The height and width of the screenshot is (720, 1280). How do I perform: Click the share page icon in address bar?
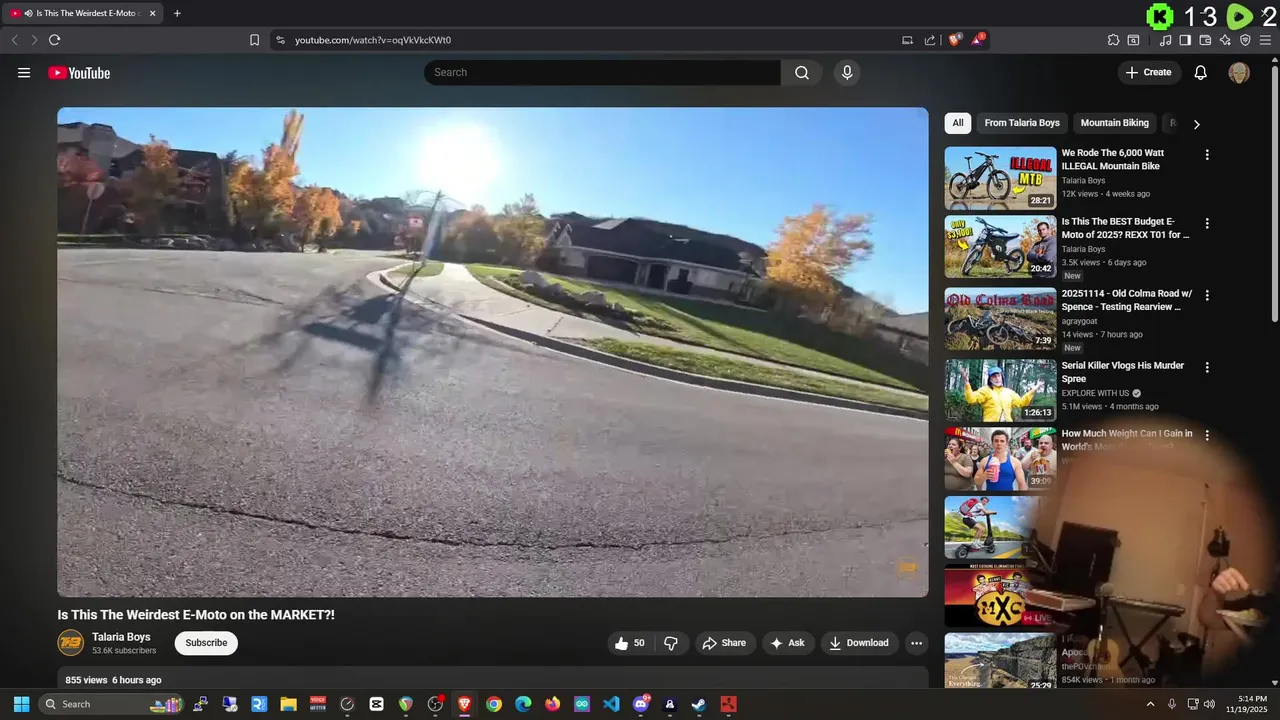pyautogui.click(x=930, y=40)
